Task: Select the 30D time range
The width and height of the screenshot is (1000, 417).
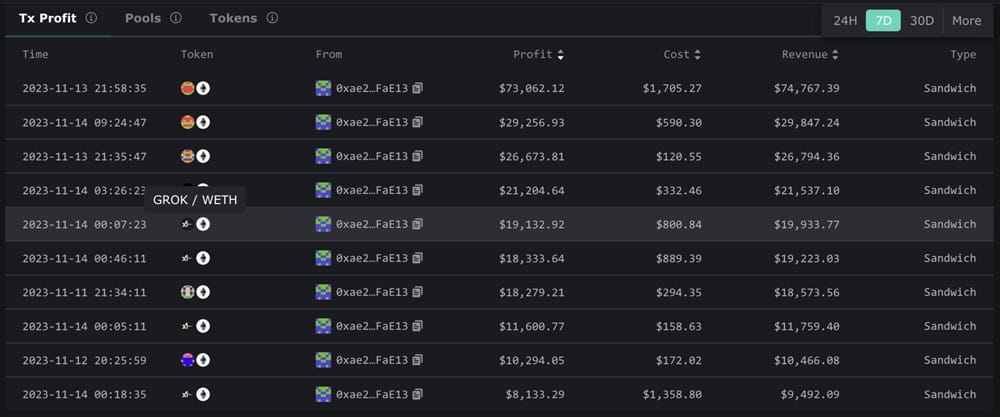Action: click(x=922, y=20)
